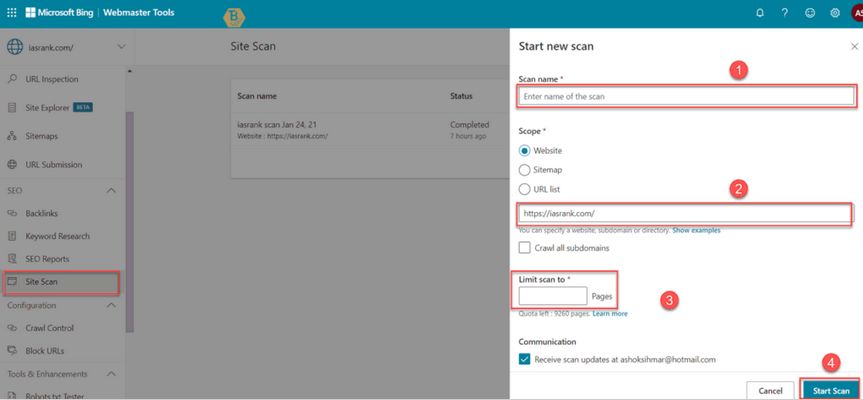Screen dimensions: 863x400
Task: Collapse the SEO section chevron
Action: coord(111,190)
